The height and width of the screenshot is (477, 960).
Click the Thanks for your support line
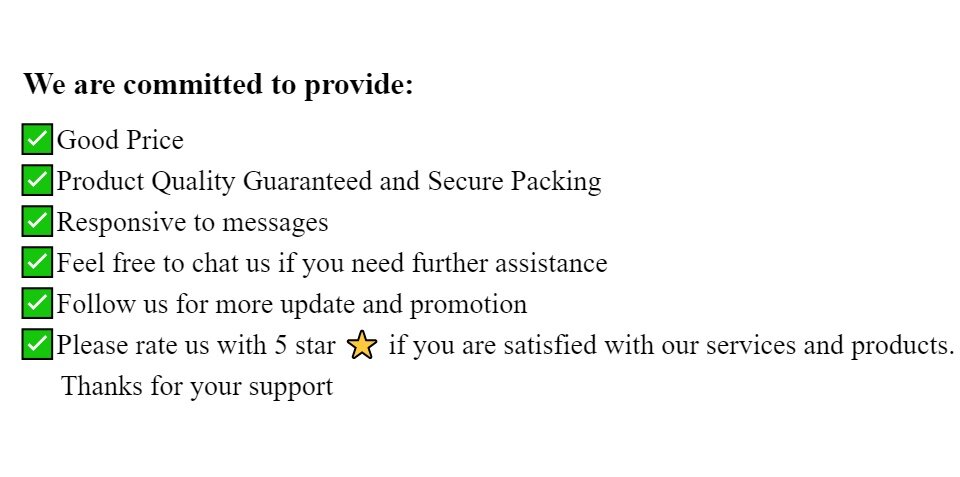(197, 385)
